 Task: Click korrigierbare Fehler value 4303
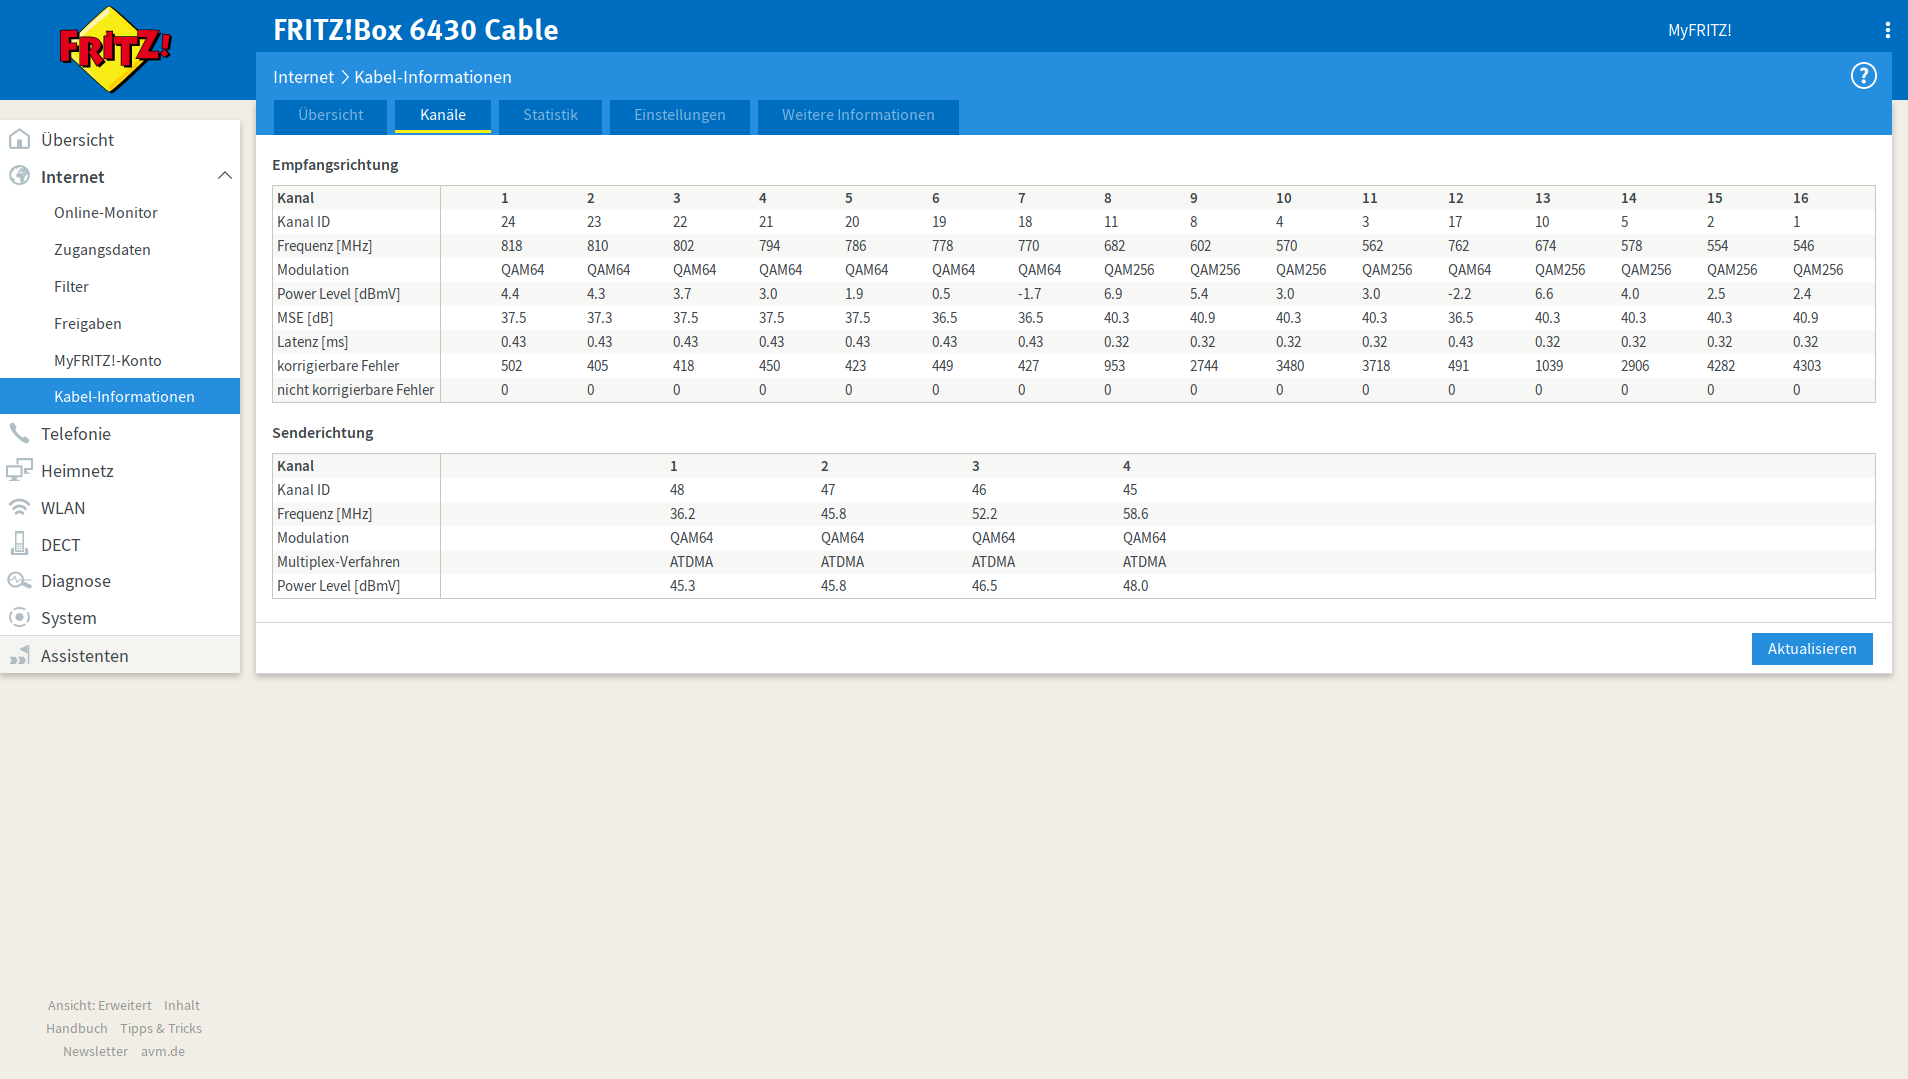[1807, 366]
